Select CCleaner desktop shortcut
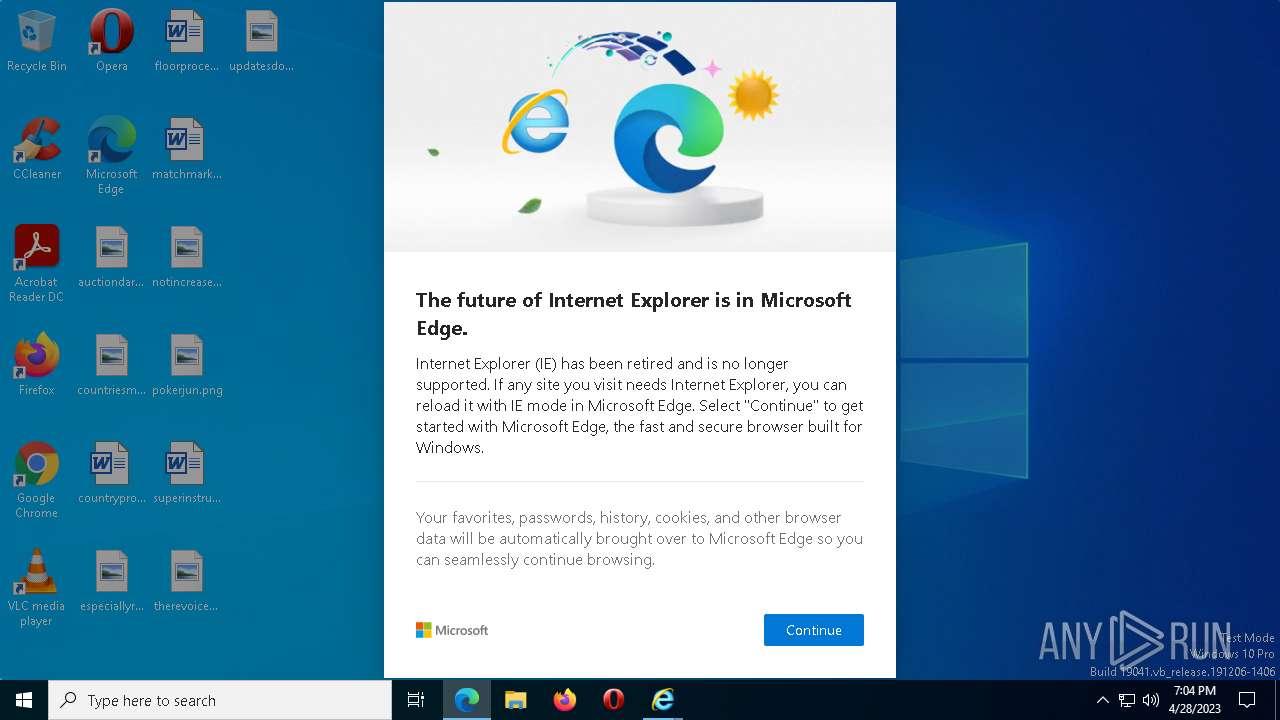The image size is (1280, 720). (x=37, y=149)
